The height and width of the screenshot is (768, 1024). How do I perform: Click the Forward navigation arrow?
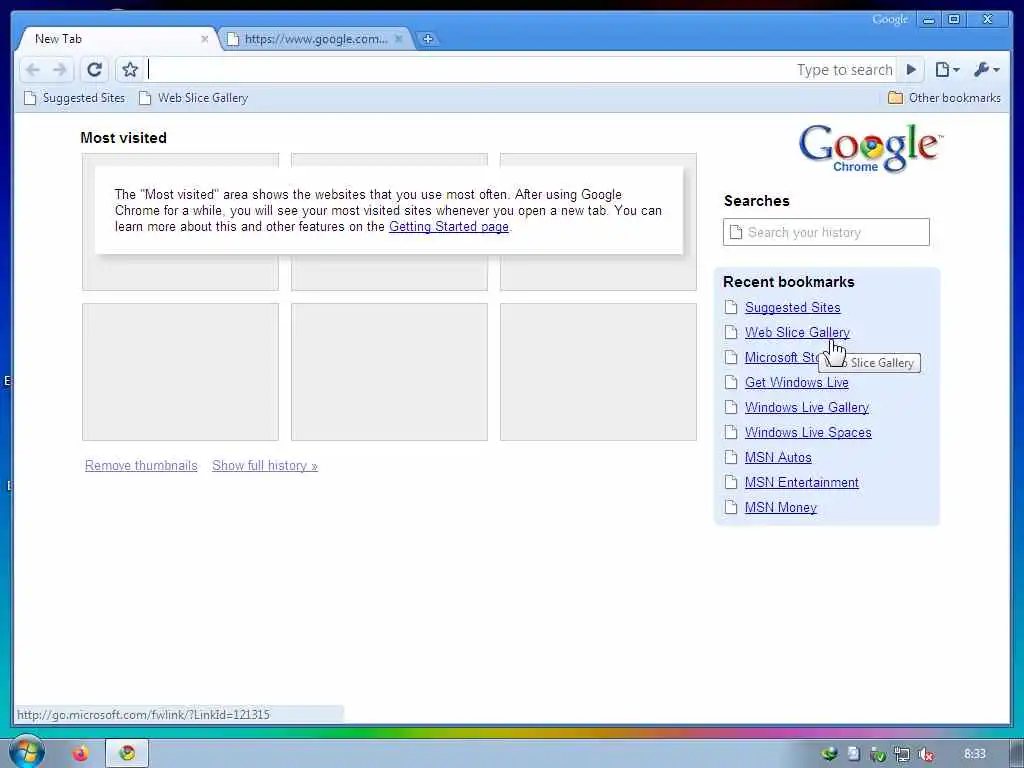tap(59, 70)
